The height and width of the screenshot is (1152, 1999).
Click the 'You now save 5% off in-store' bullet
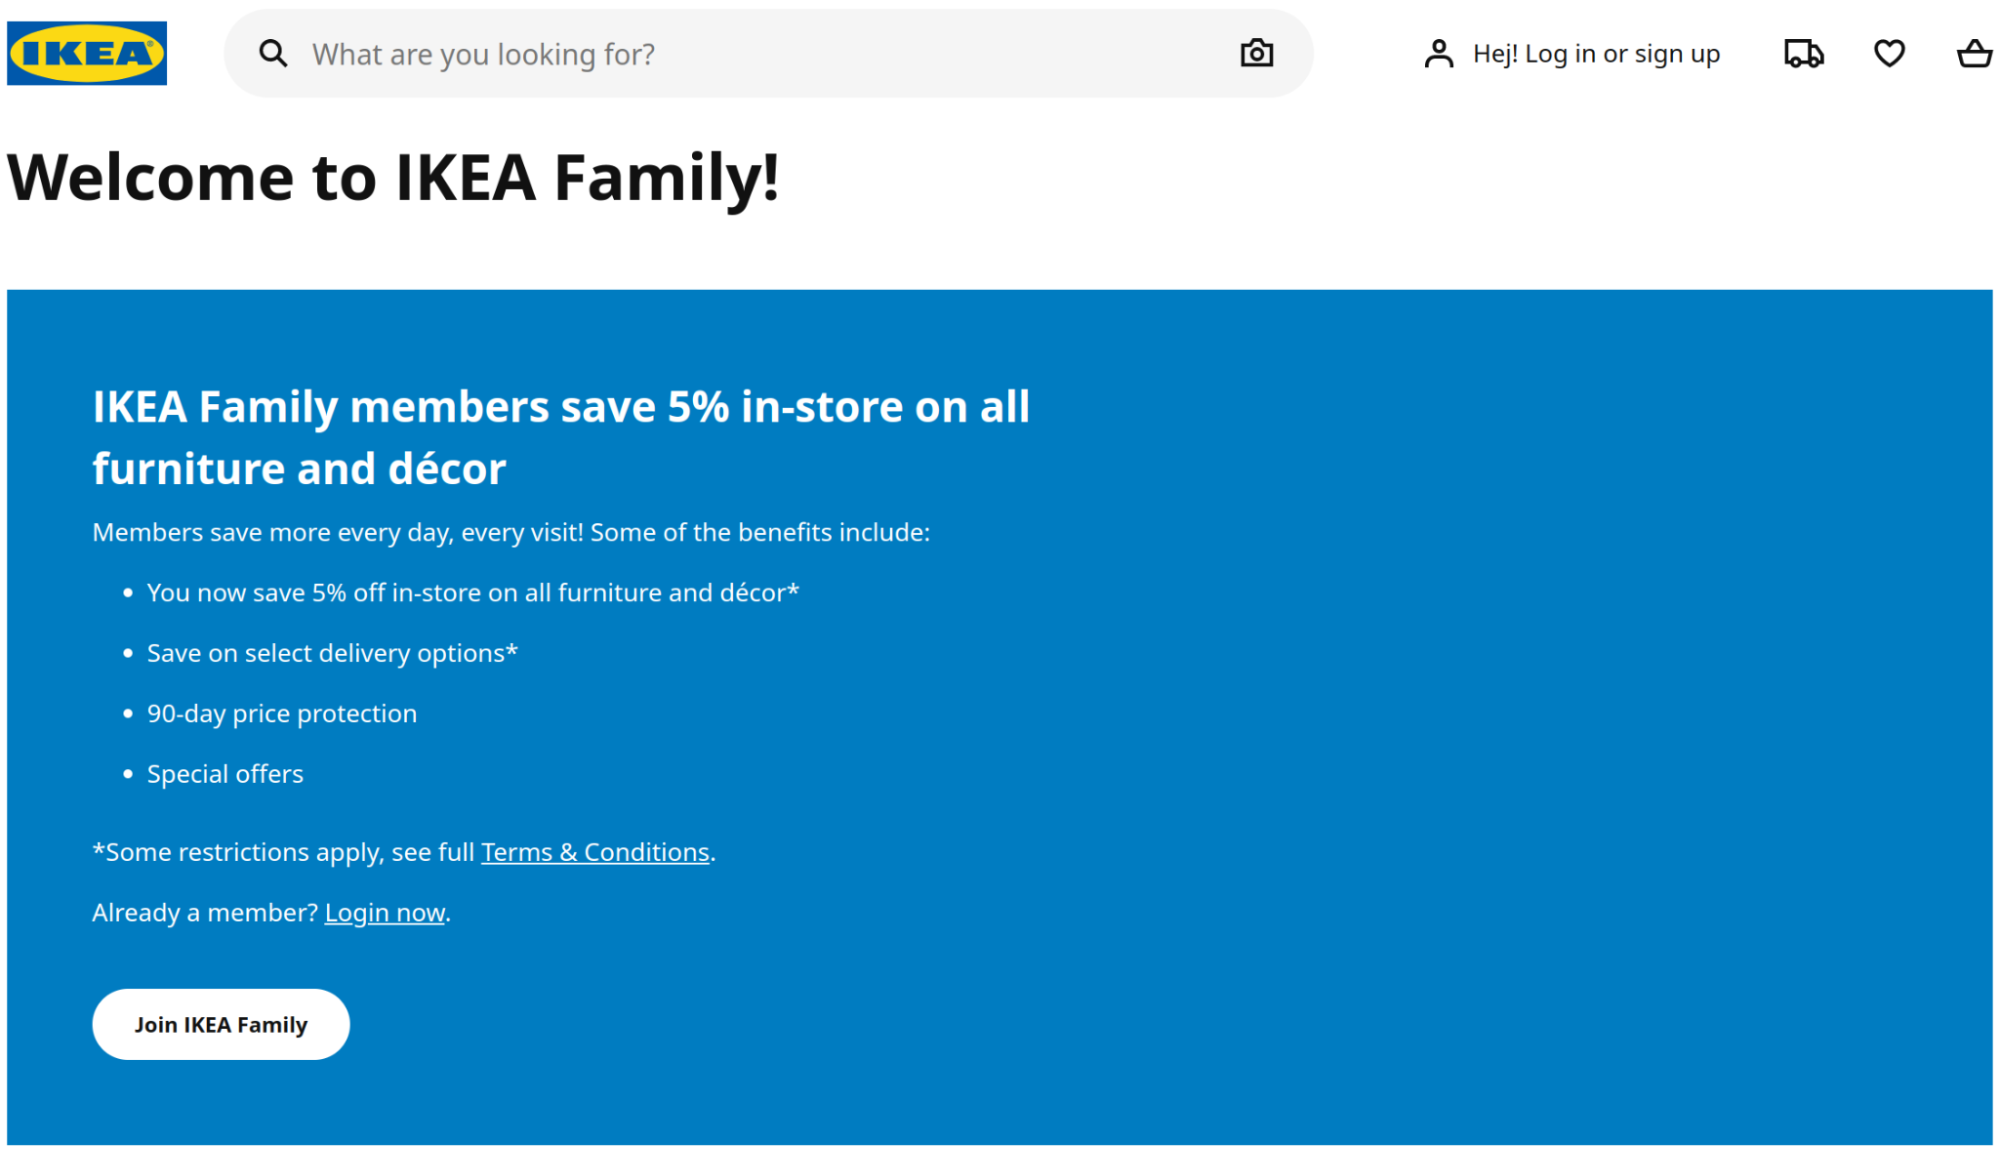tap(473, 593)
